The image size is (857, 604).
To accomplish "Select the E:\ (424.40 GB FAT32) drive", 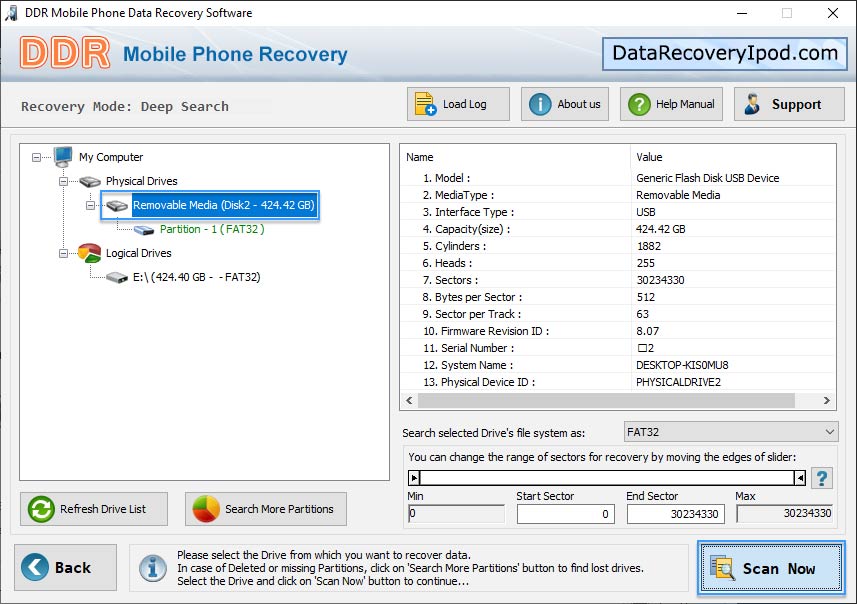I will click(x=196, y=277).
